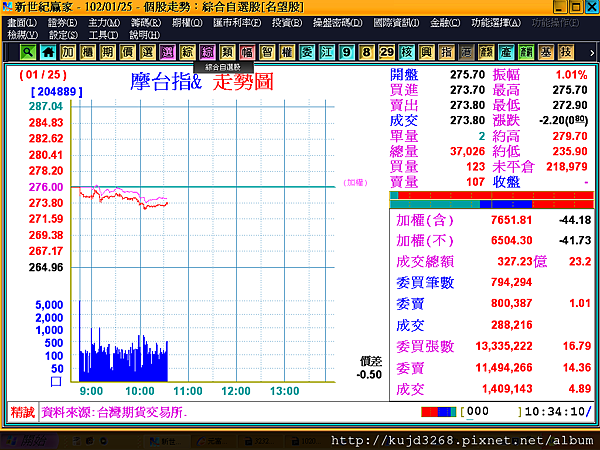This screenshot has width=600, height=450.
Task: Select the red 幅 toolbar icon
Action: click(247, 52)
